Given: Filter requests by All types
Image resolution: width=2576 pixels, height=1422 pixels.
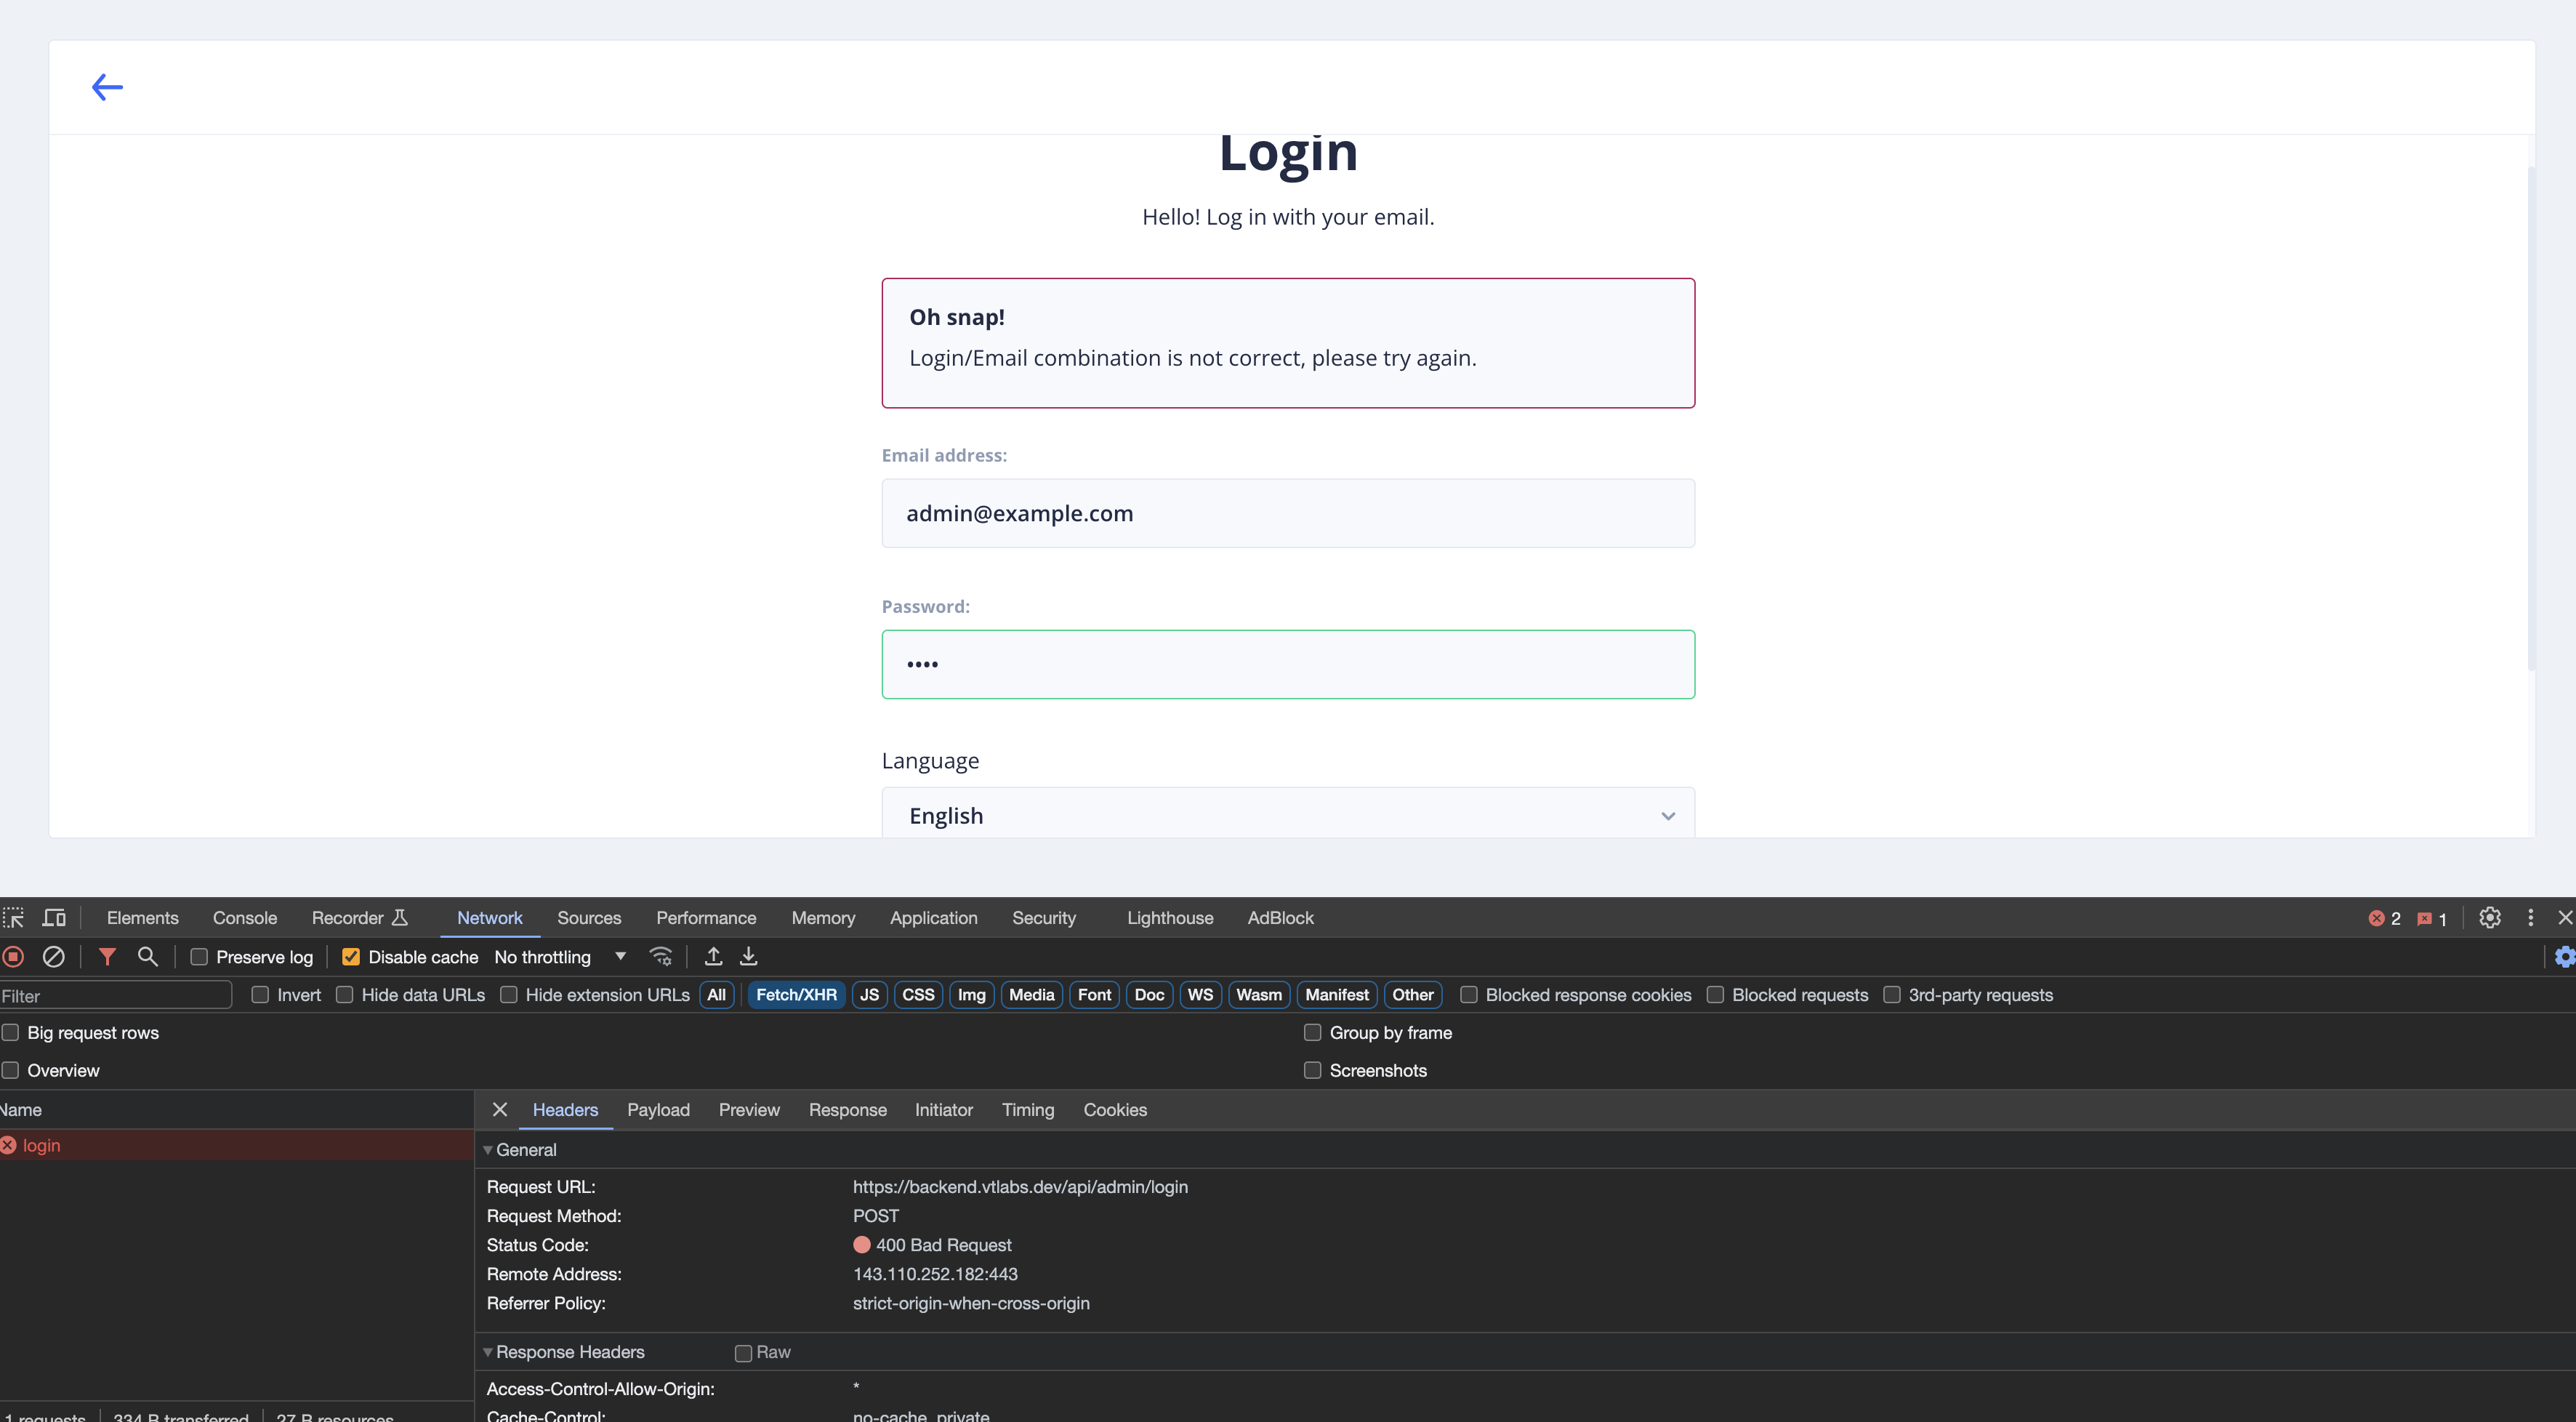Looking at the screenshot, I should (x=716, y=995).
